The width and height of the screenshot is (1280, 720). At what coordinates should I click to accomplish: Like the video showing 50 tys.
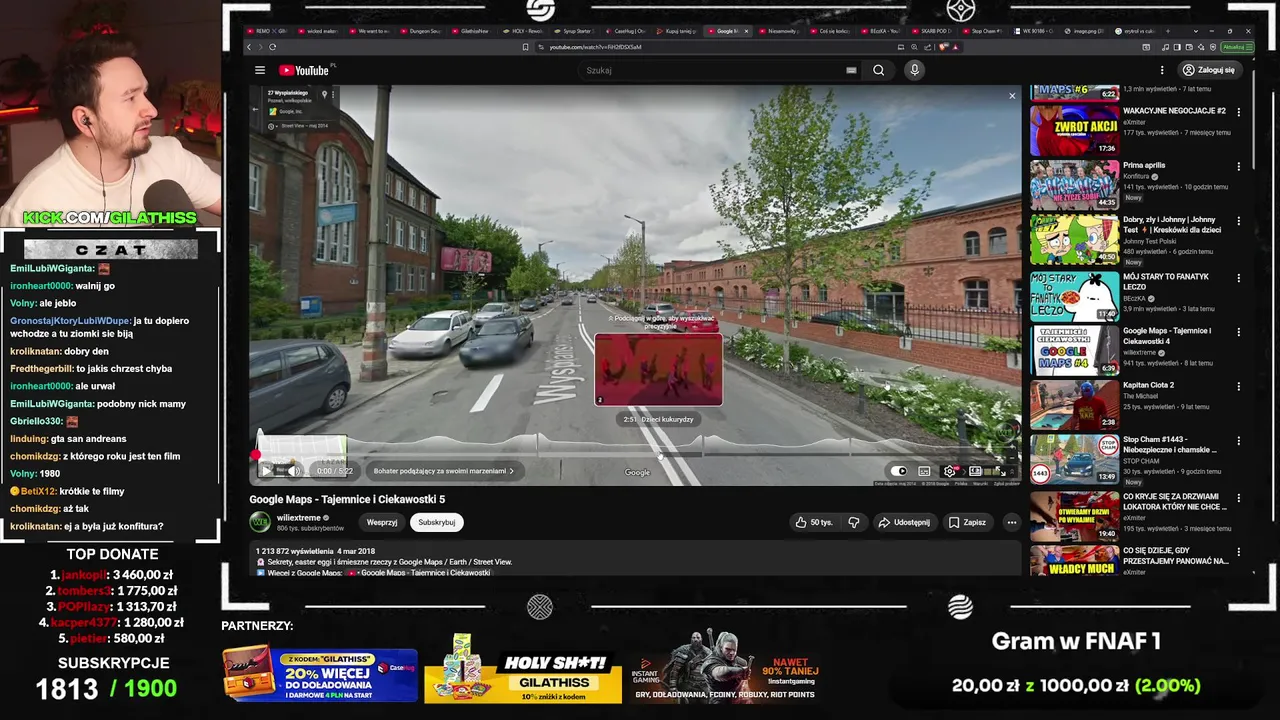814,522
